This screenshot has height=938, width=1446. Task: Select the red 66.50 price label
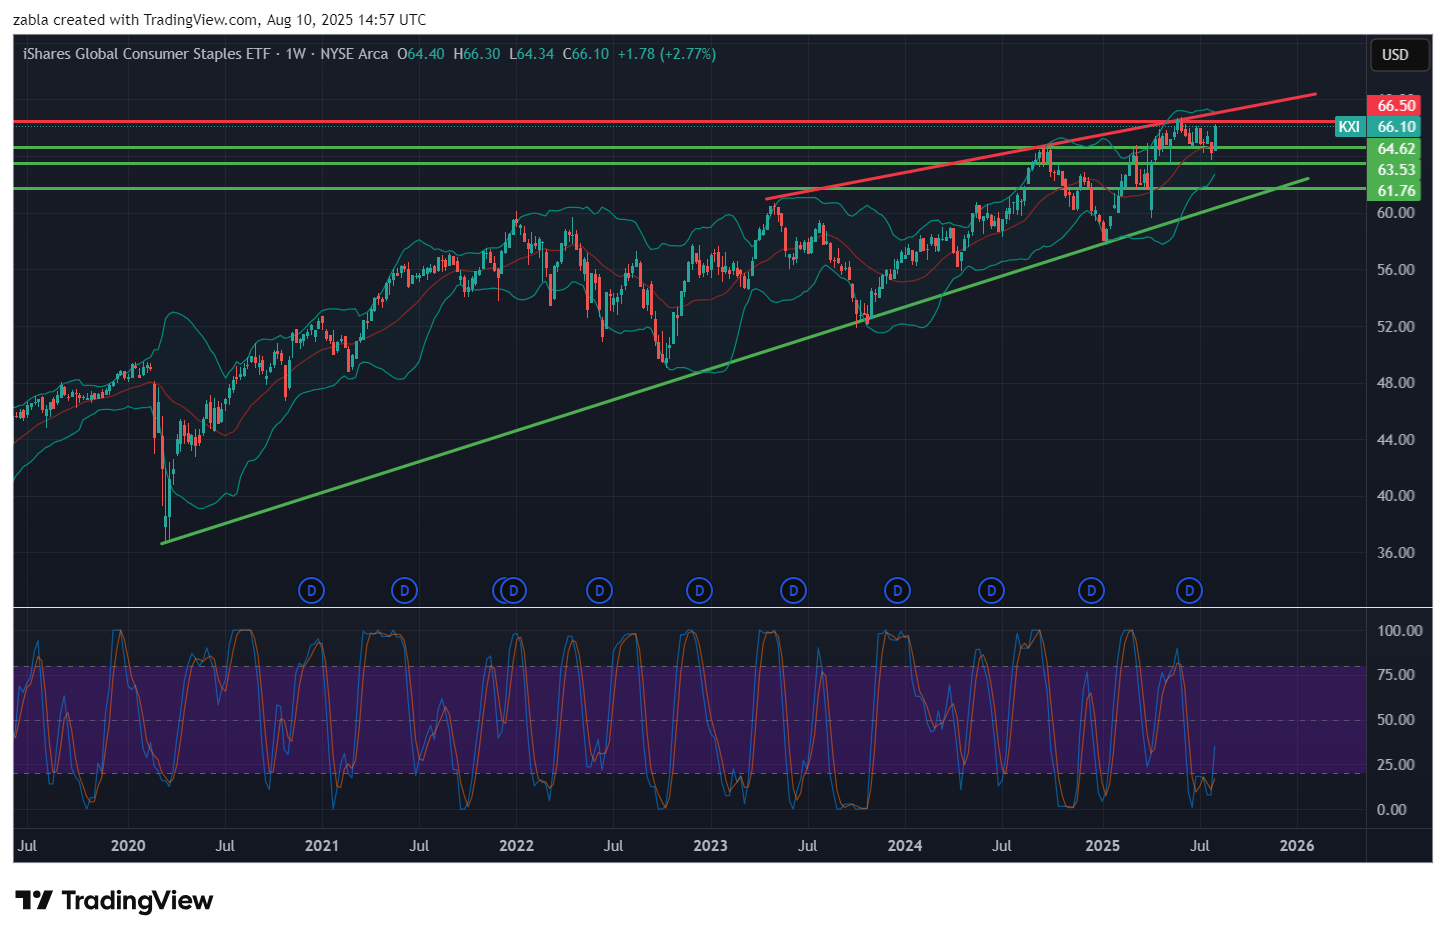click(x=1395, y=106)
